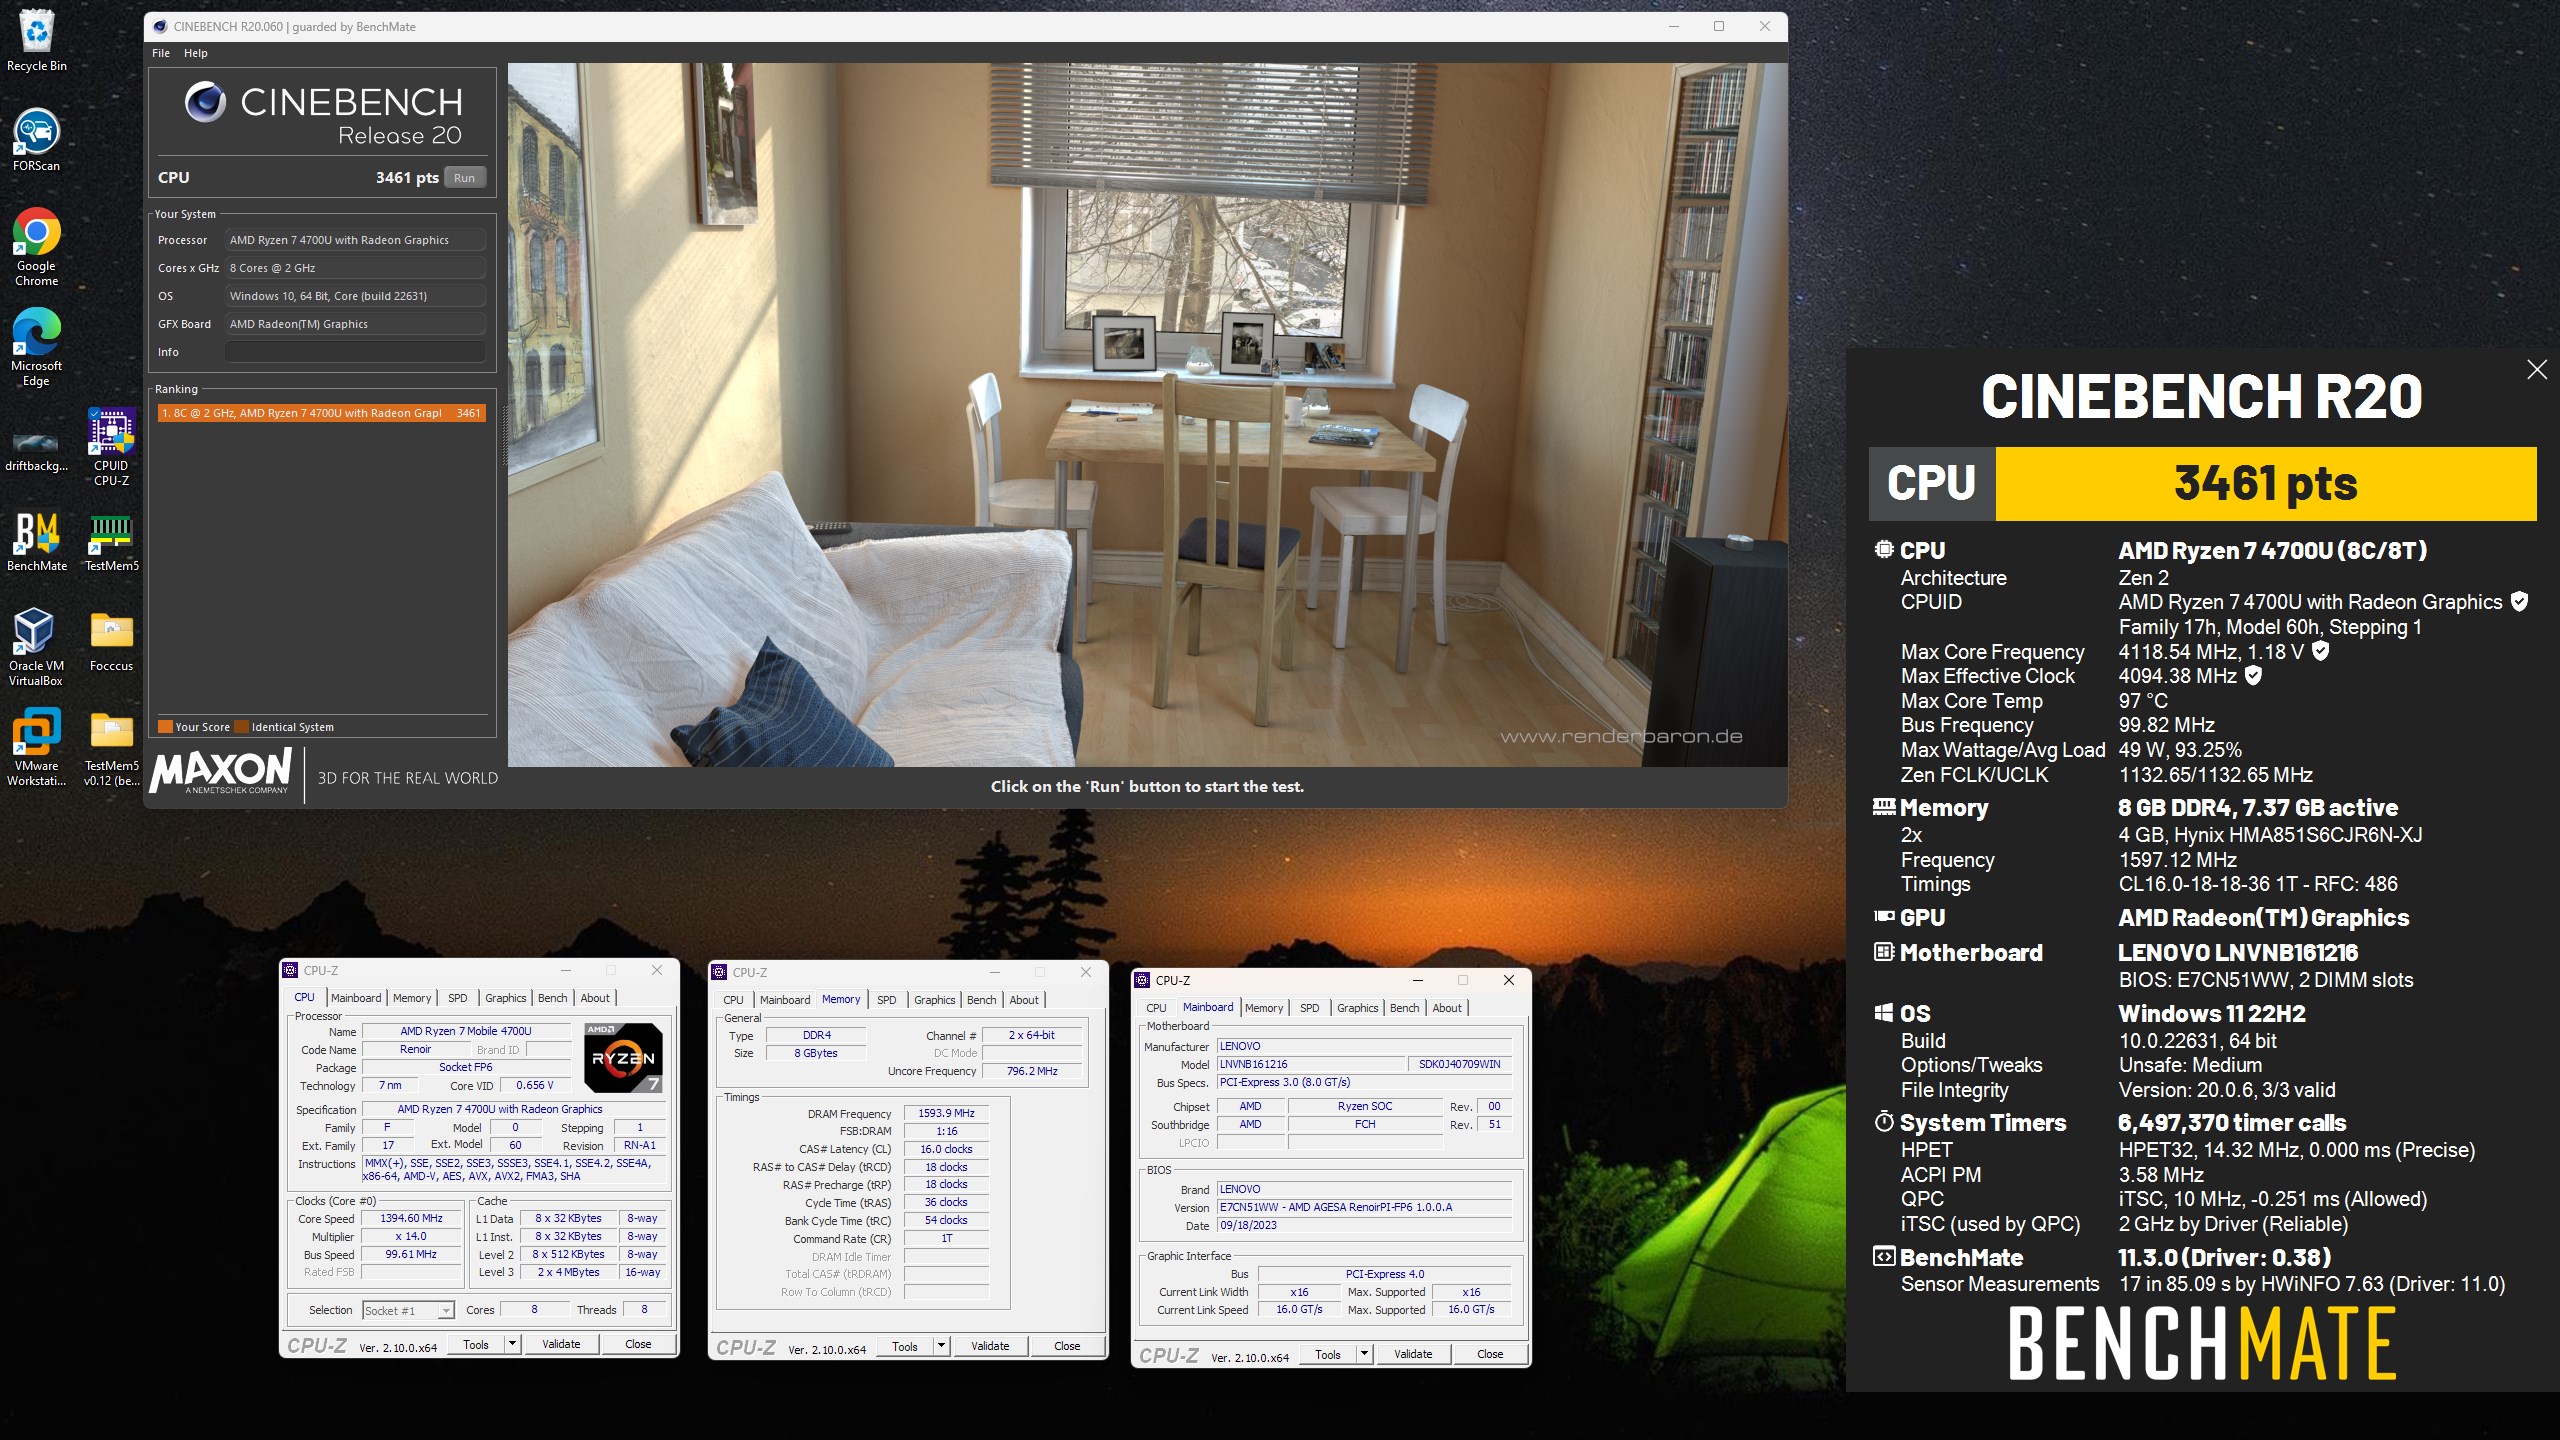Click Validate in CPU-Z Memory window

click(x=990, y=1346)
